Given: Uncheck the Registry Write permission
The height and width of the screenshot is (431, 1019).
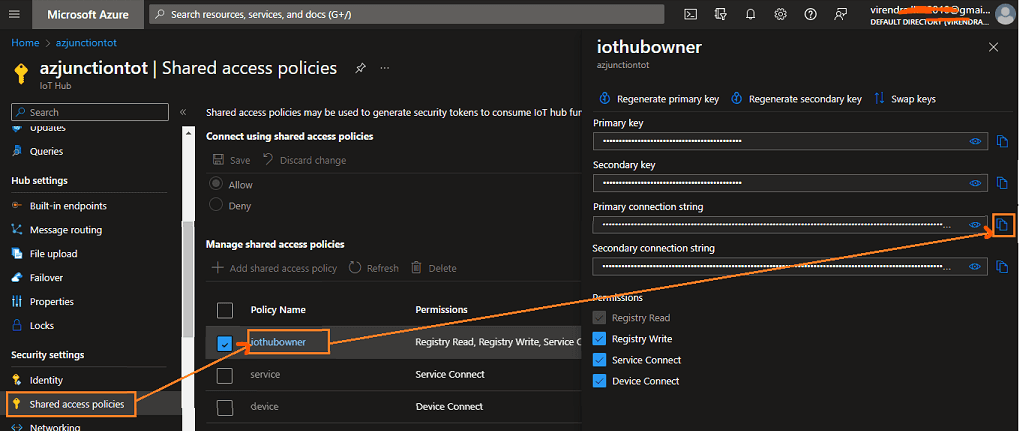Looking at the screenshot, I should (x=599, y=339).
